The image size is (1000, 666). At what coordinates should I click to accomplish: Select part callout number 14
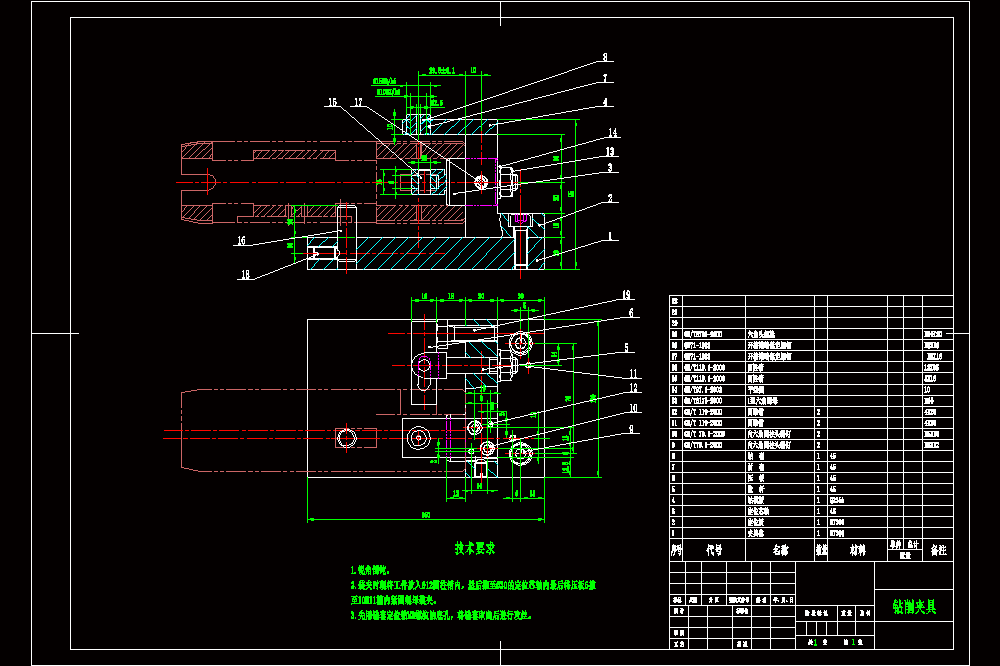[612, 133]
